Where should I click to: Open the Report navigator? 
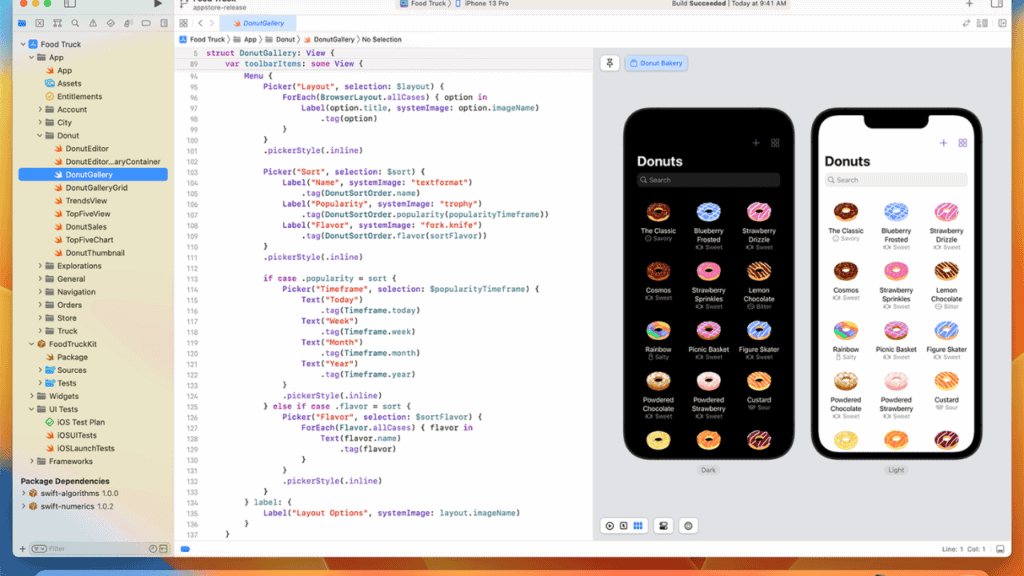163,23
